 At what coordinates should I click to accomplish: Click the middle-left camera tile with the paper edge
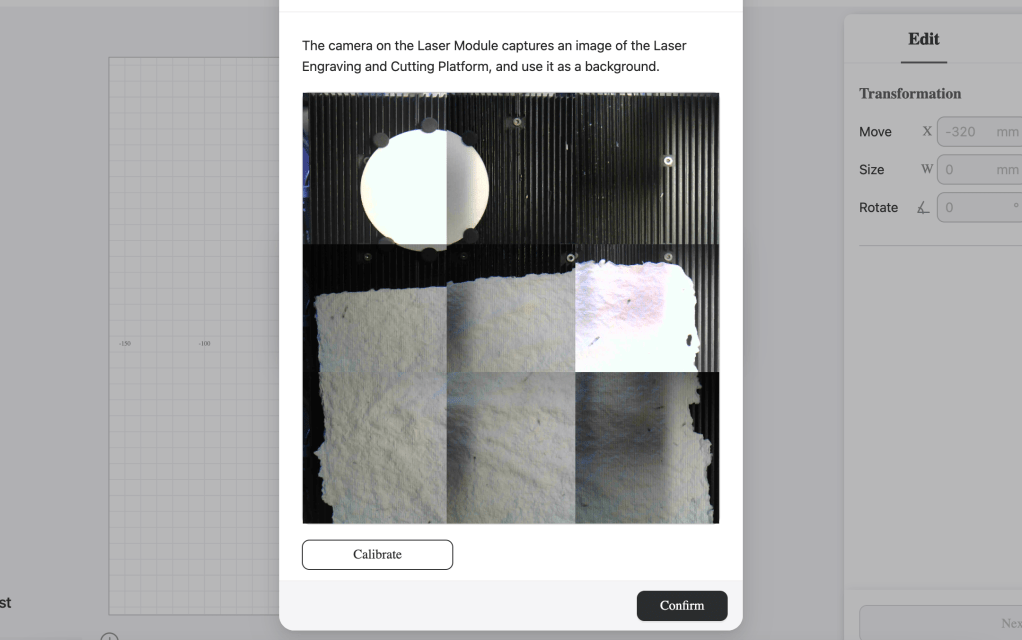coord(375,308)
